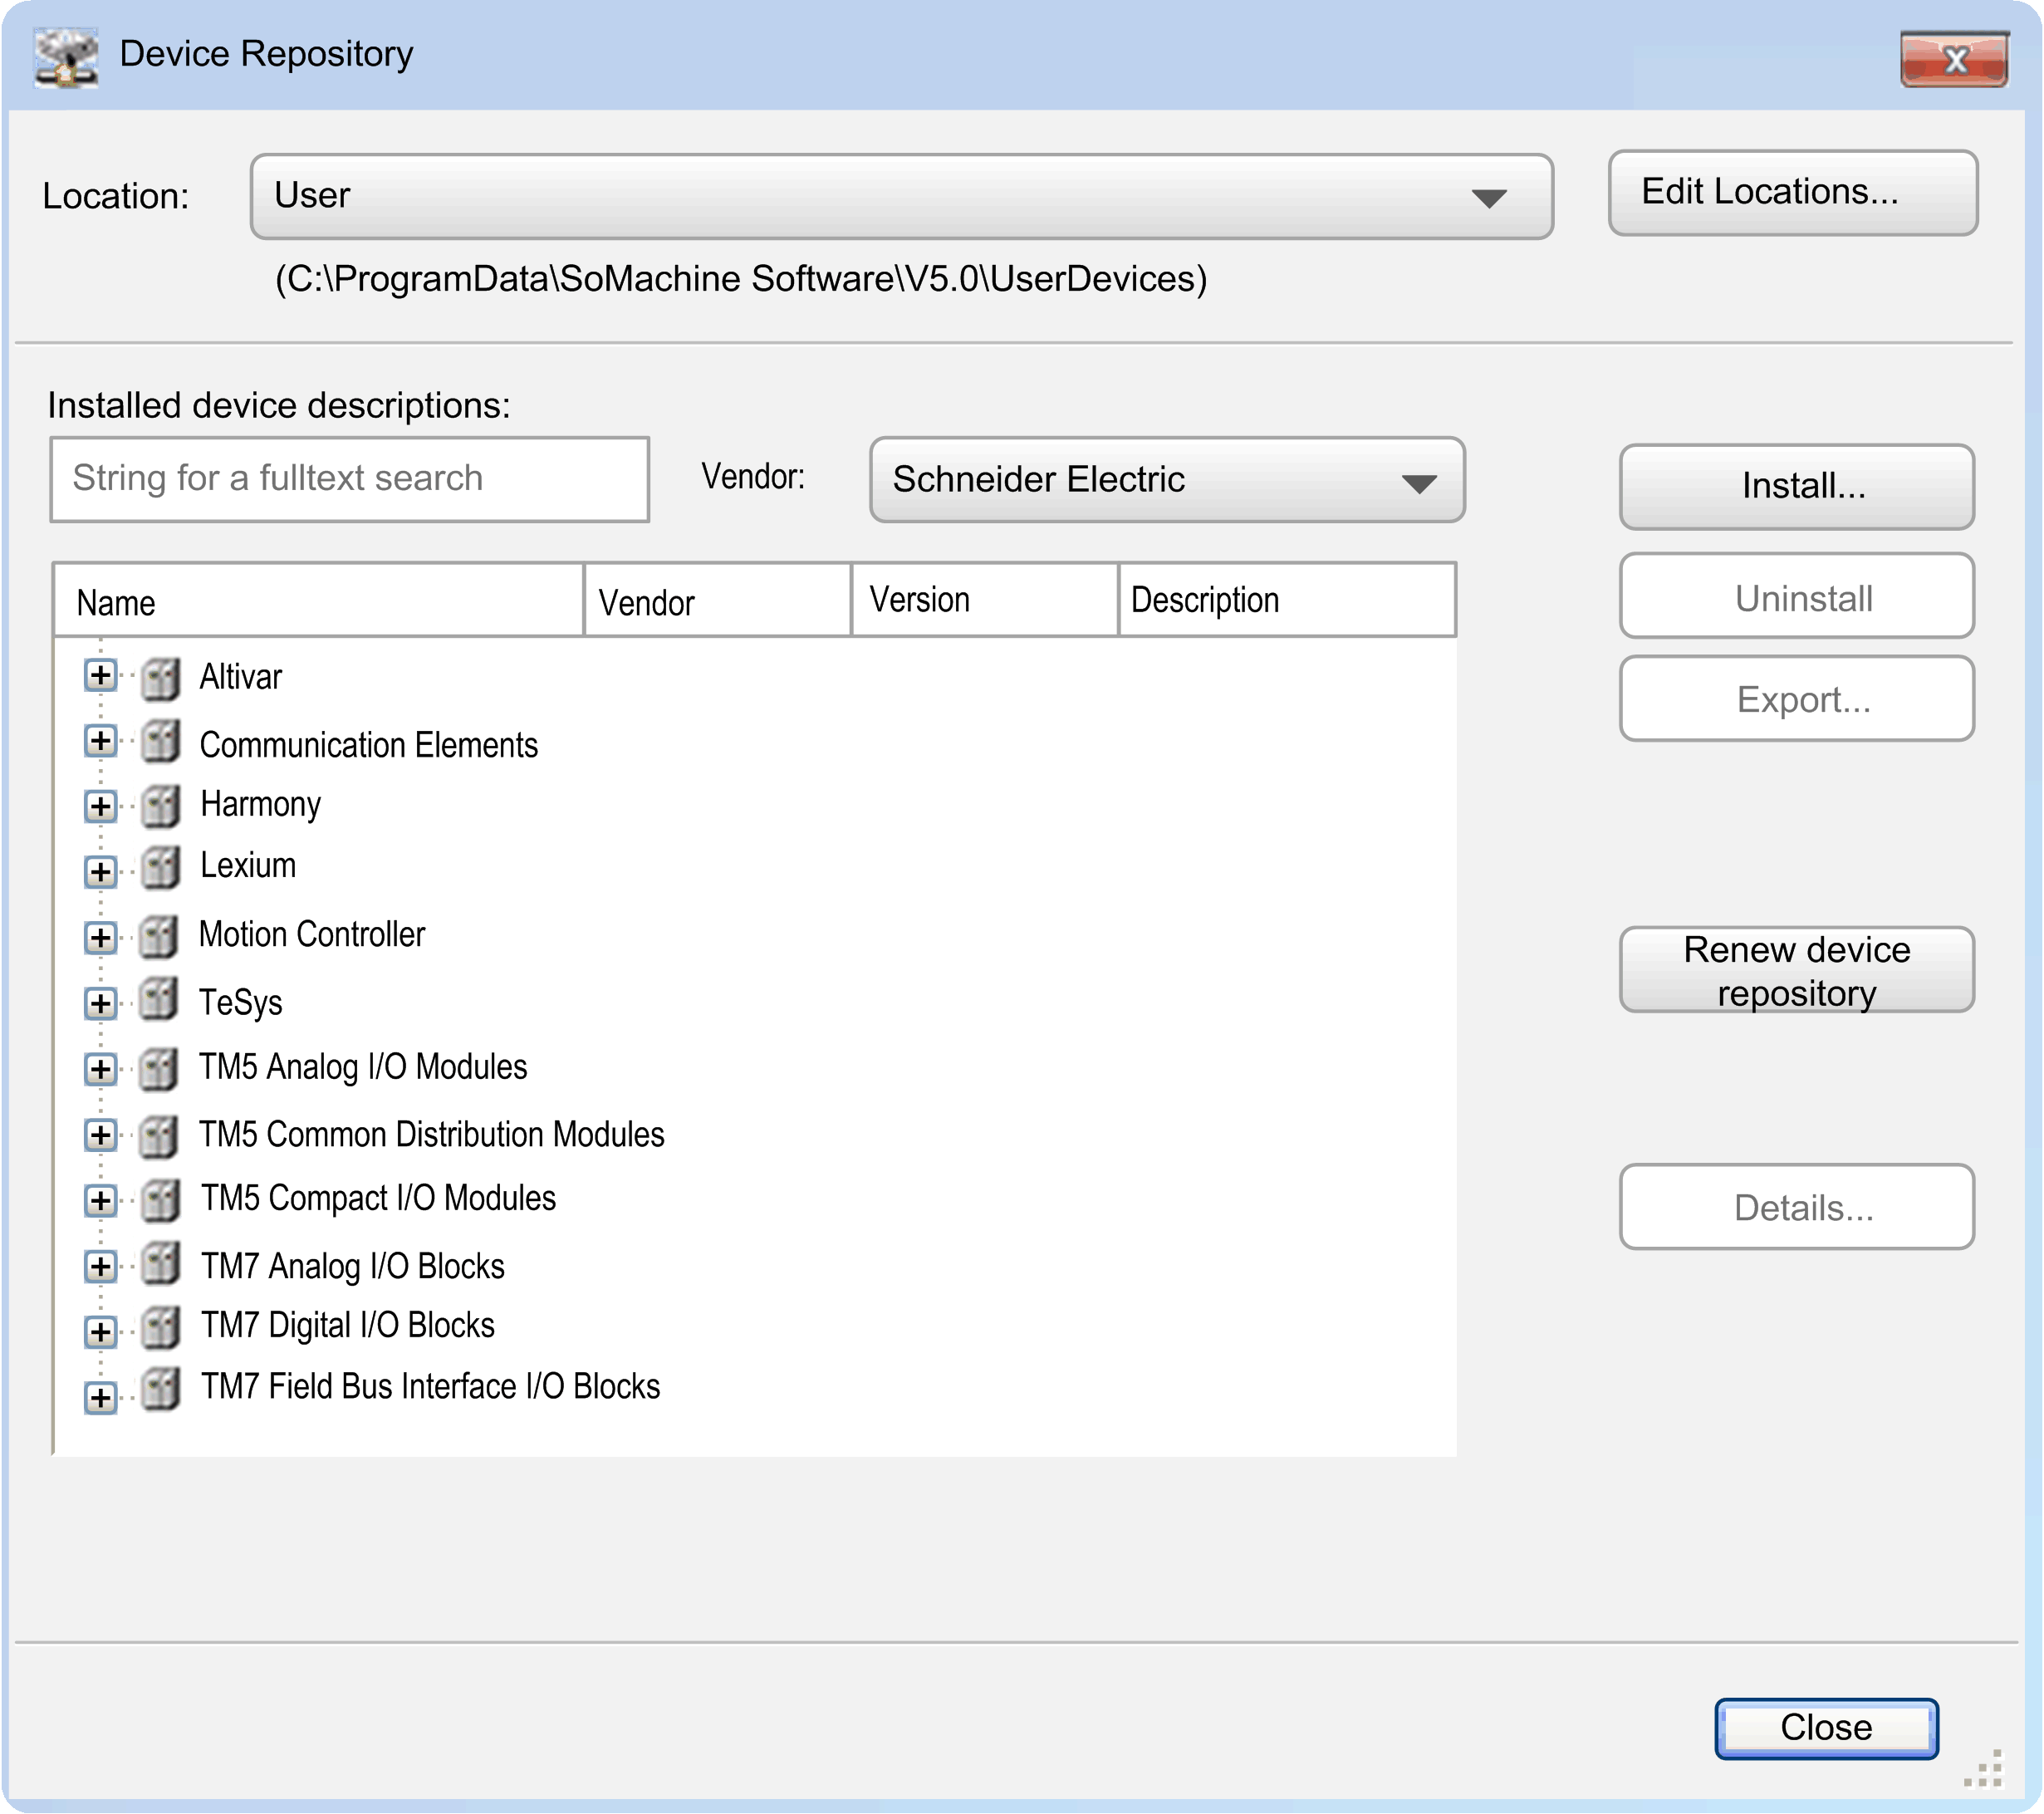Click the Communication Elements category icon
This screenshot has height=1814, width=2044.
[x=160, y=742]
